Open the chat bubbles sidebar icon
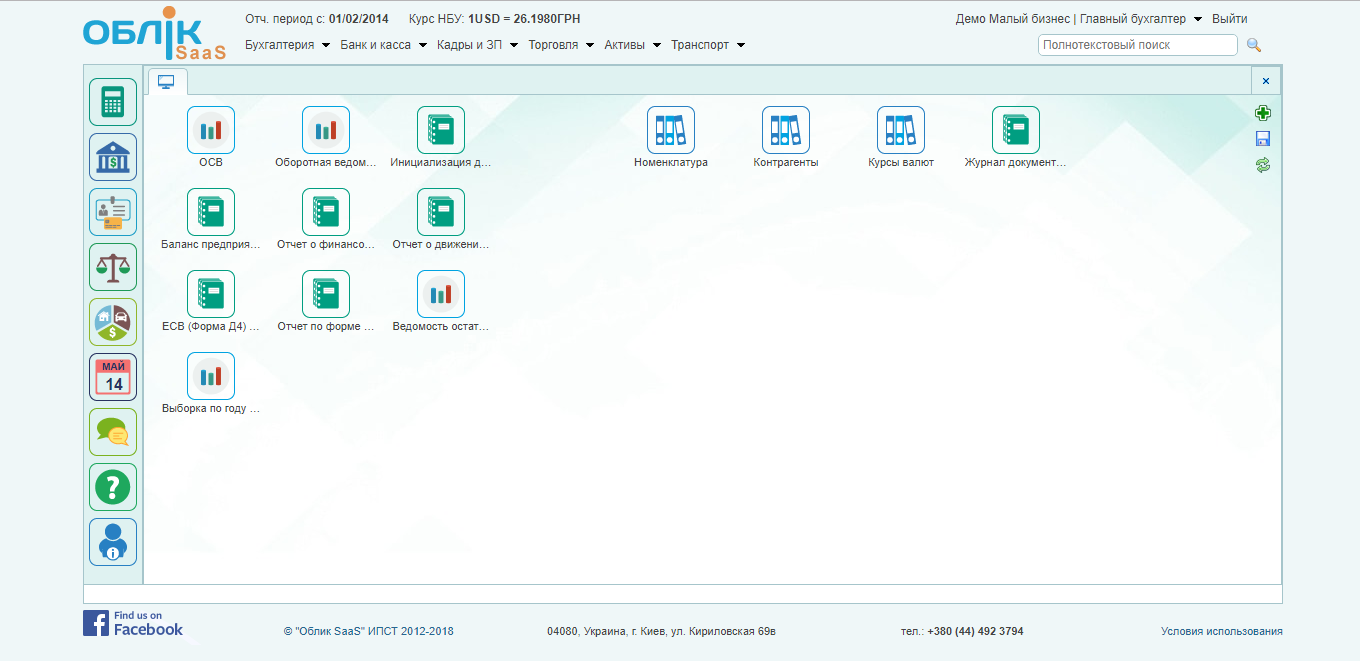The height and width of the screenshot is (661, 1360). [113, 432]
